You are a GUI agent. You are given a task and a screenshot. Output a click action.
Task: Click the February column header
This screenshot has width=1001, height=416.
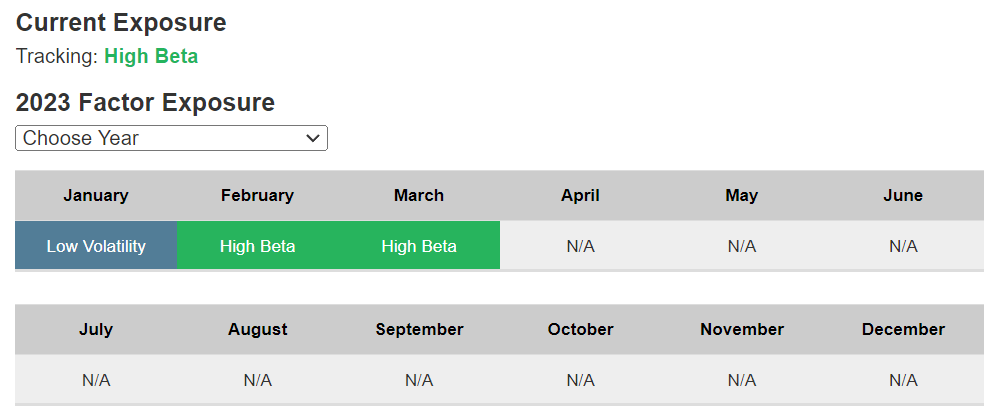[257, 195]
